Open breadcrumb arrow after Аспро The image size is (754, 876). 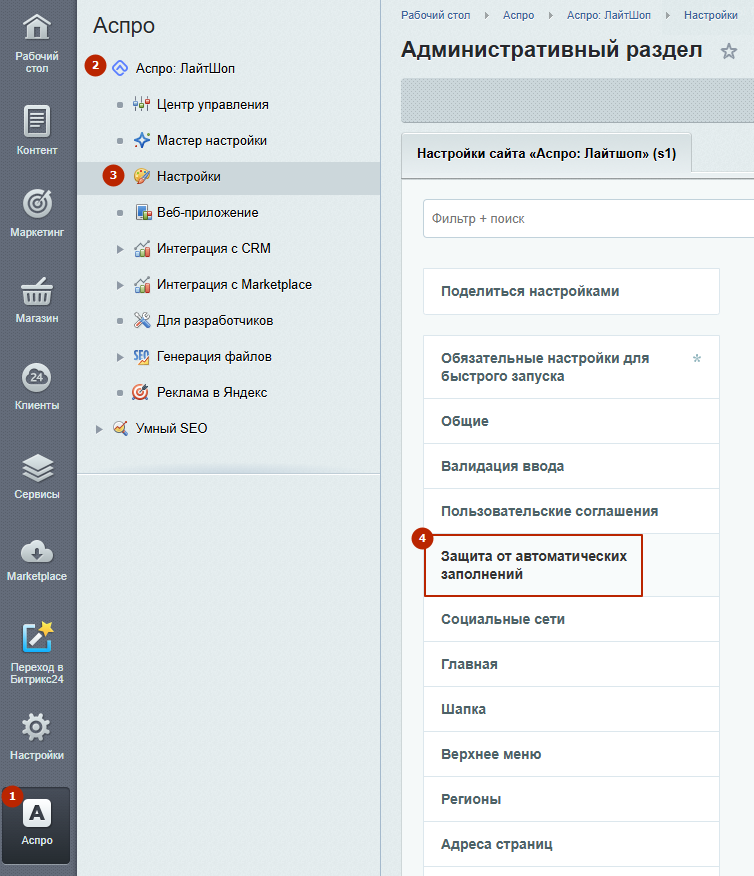551,16
